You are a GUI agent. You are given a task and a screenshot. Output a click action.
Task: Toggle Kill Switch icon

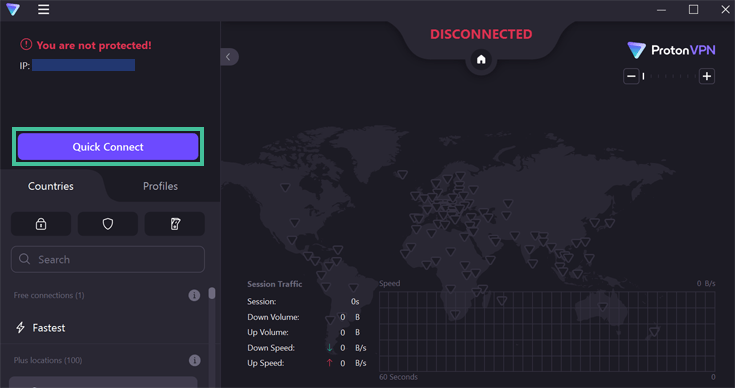175,224
